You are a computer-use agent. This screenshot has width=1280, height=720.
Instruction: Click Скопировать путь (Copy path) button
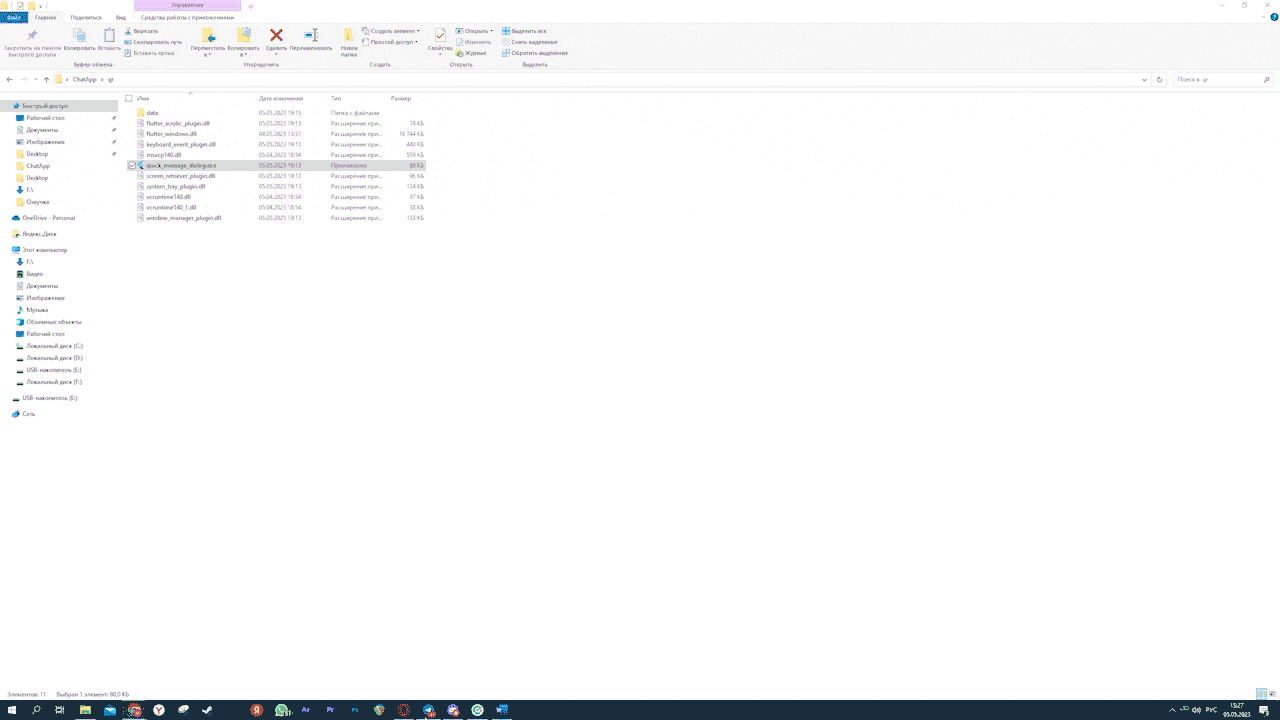click(x=157, y=42)
